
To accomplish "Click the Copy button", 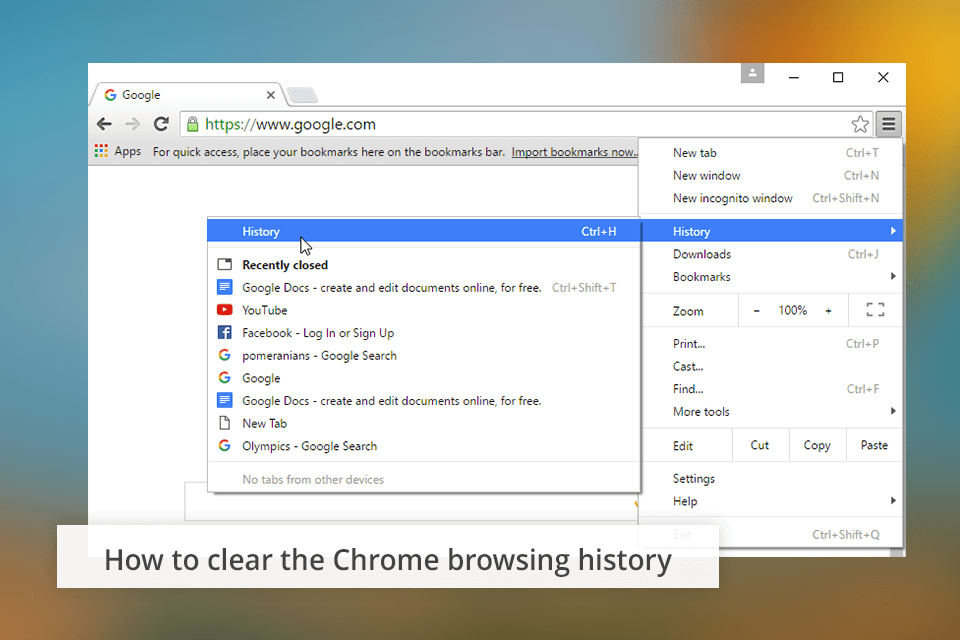I will point(817,445).
